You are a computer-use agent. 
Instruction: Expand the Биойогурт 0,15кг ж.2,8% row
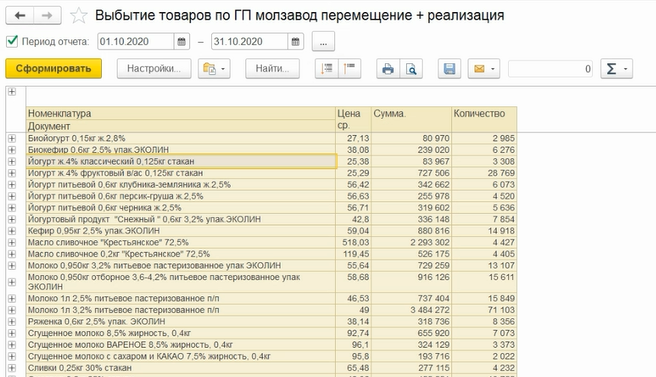(12, 138)
